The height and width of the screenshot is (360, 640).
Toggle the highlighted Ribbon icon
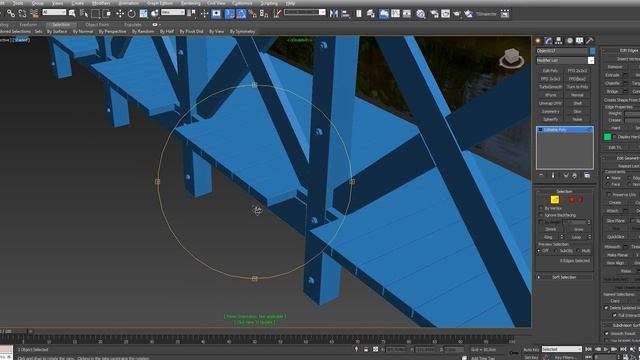[384, 13]
